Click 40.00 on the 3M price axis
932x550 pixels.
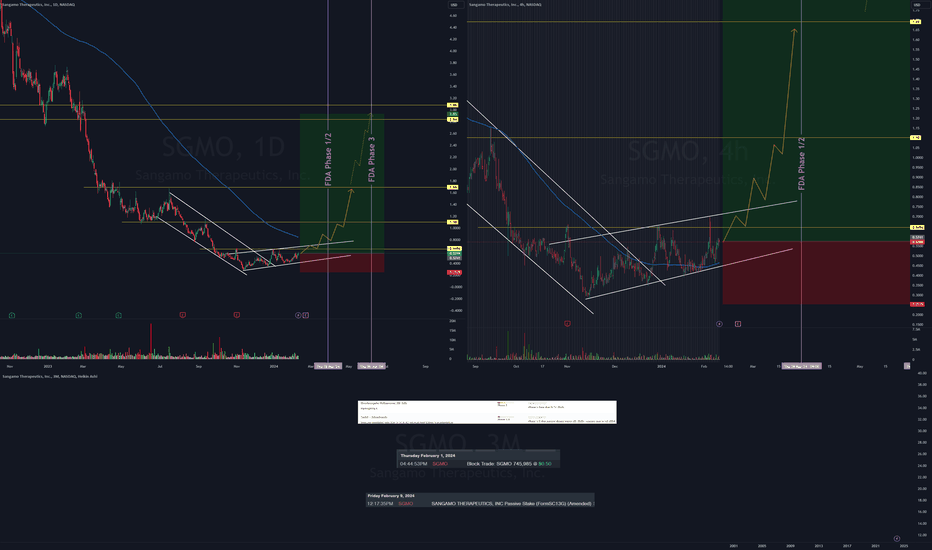922,373
